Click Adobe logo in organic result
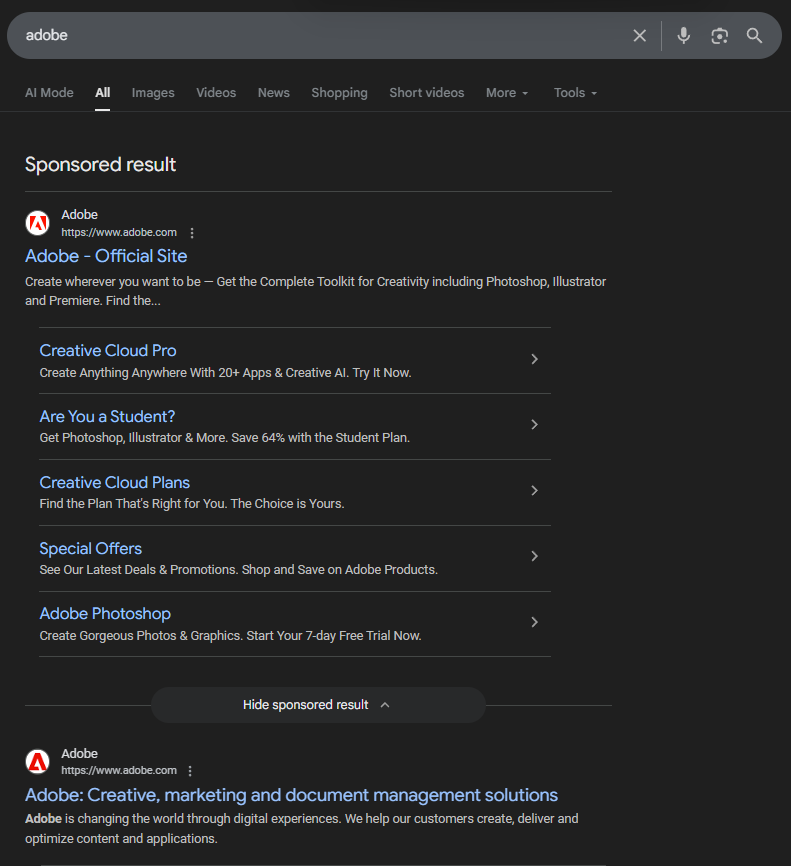This screenshot has height=866, width=791. [x=38, y=762]
